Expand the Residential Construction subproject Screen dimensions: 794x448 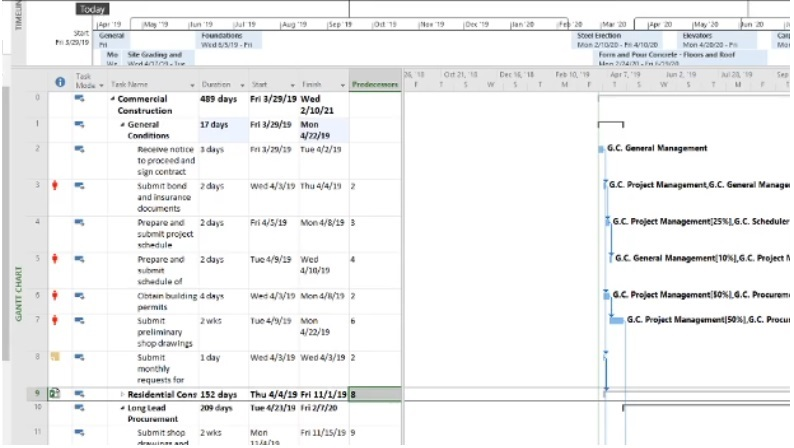(121, 394)
